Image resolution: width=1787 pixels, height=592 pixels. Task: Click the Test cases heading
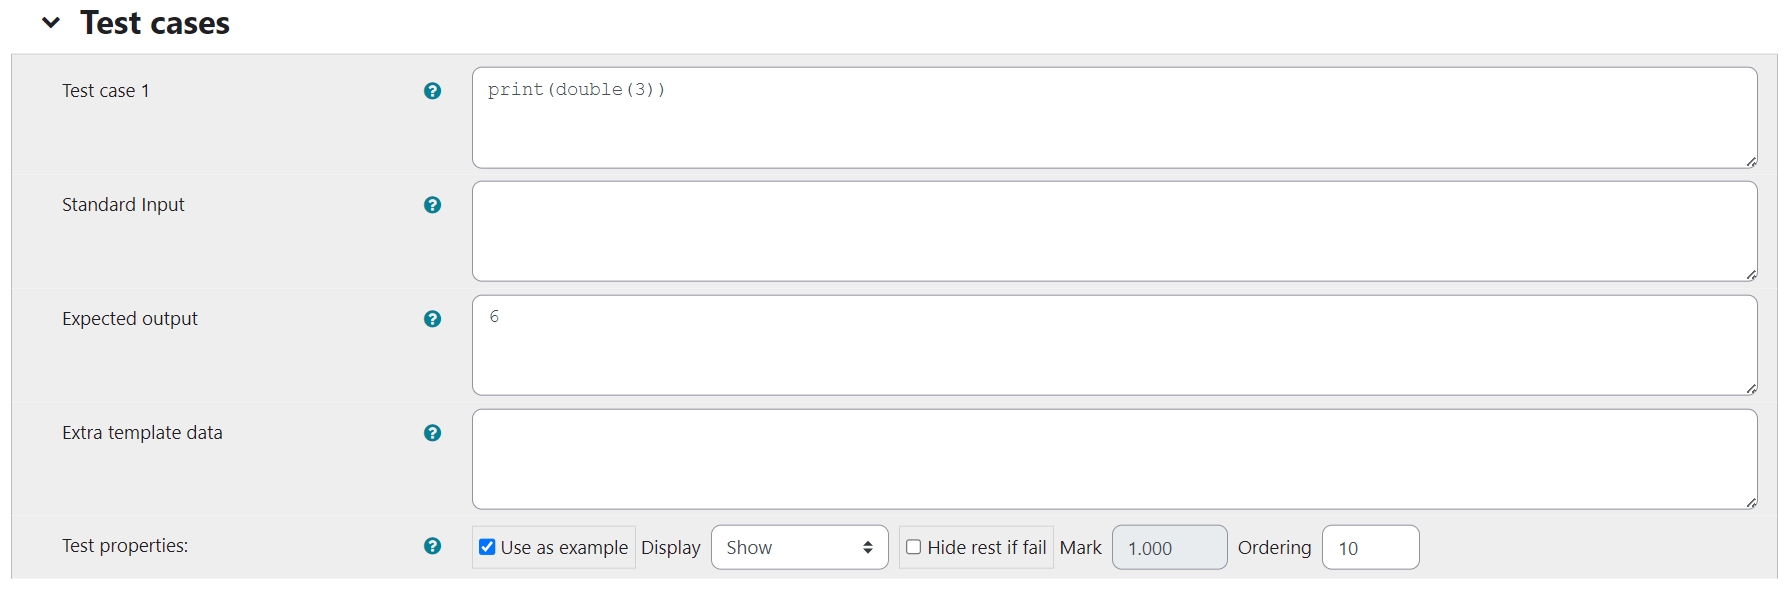click(x=154, y=22)
